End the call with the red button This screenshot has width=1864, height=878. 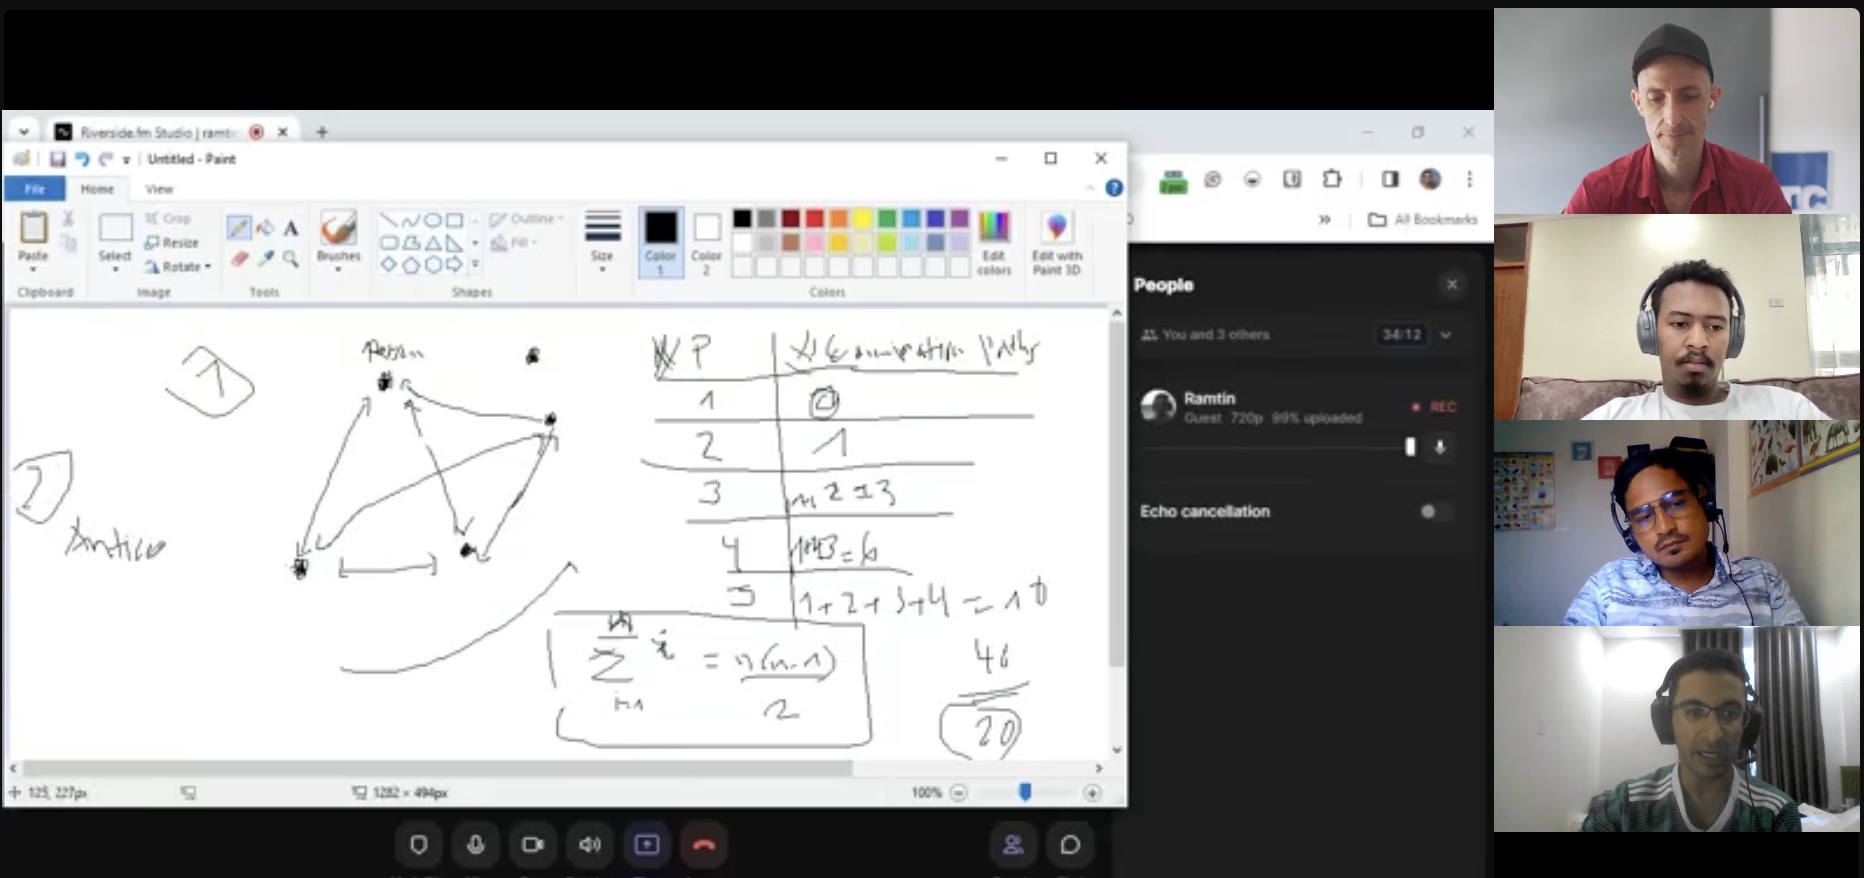point(704,845)
